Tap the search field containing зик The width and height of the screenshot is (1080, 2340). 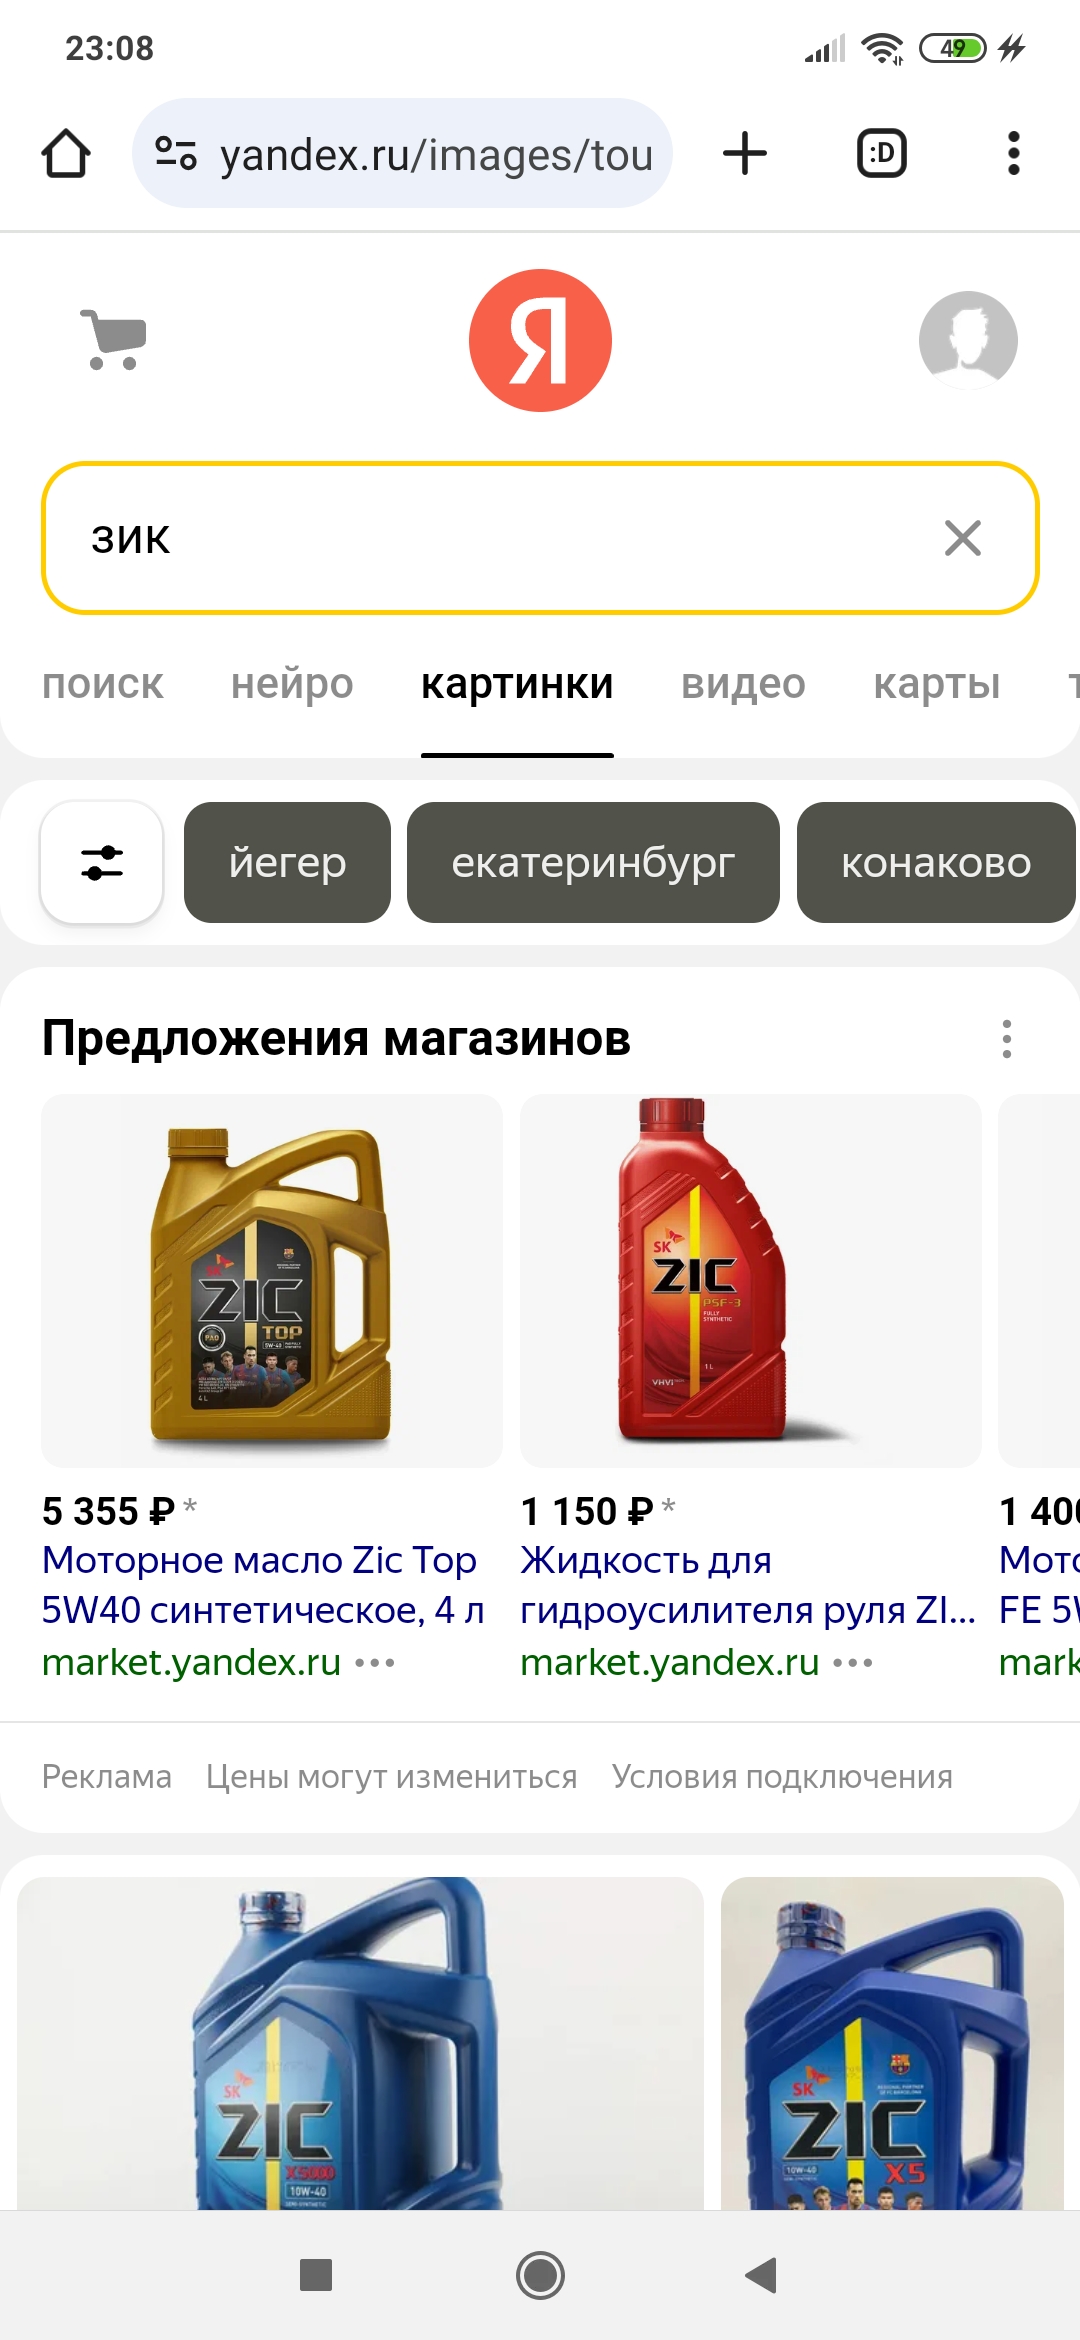540,538
